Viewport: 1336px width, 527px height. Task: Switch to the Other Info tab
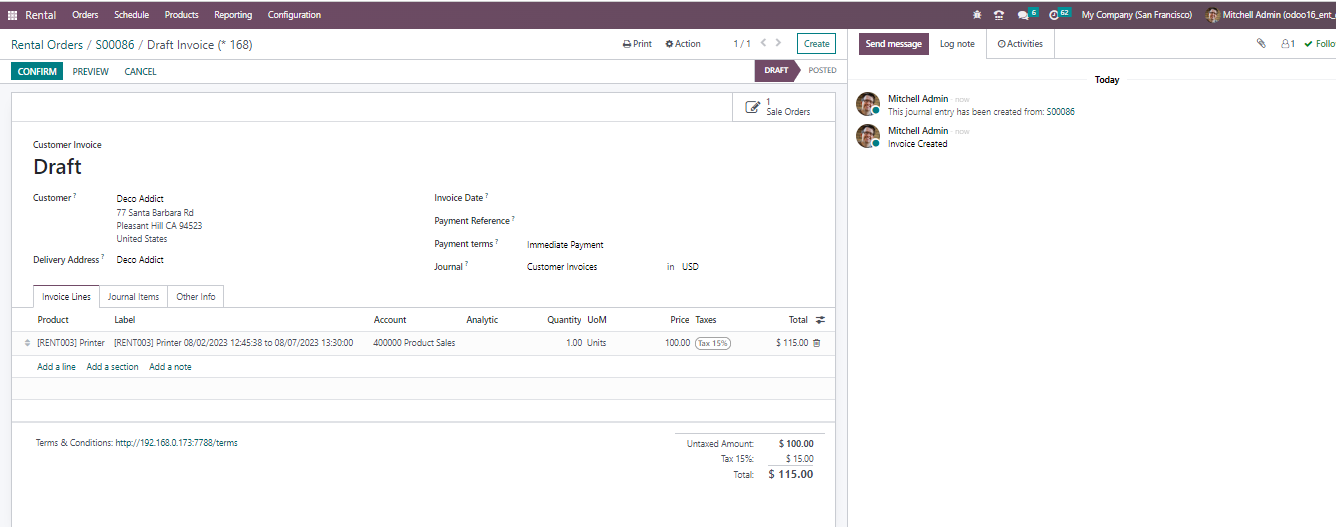tap(195, 297)
